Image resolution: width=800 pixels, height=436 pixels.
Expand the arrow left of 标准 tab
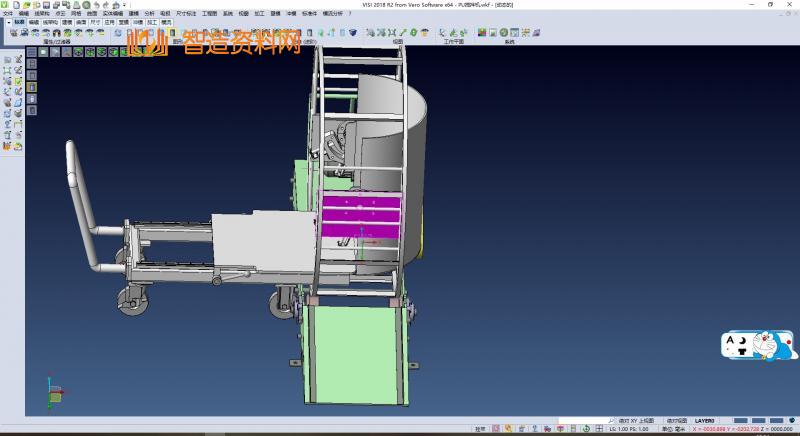click(x=8, y=21)
